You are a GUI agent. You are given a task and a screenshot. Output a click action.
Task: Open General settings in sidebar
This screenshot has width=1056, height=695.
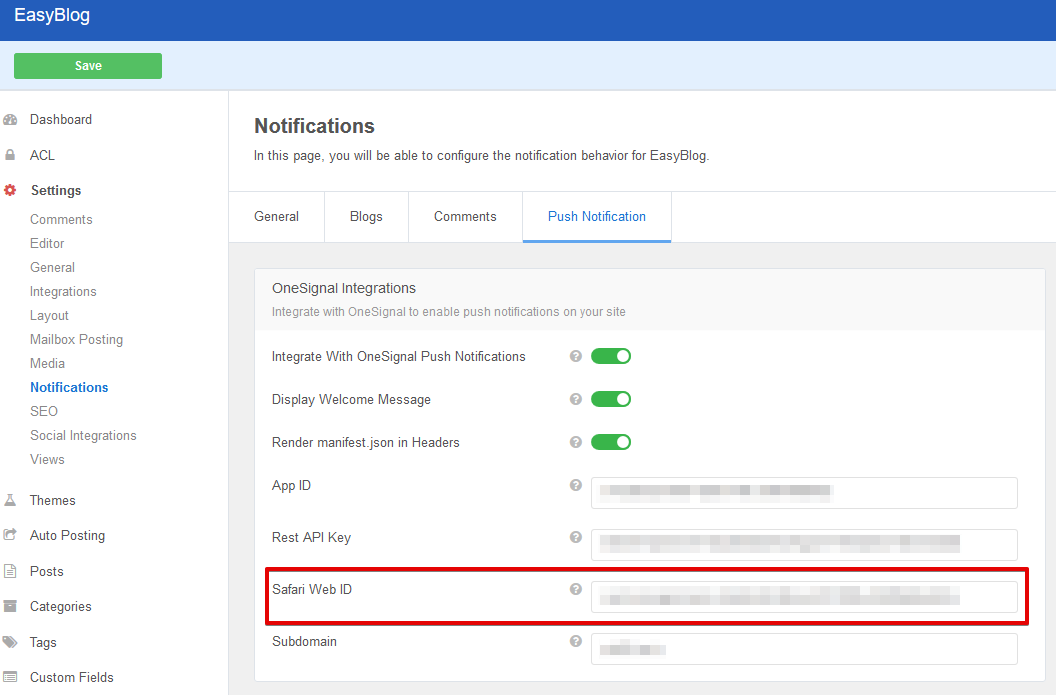[53, 267]
